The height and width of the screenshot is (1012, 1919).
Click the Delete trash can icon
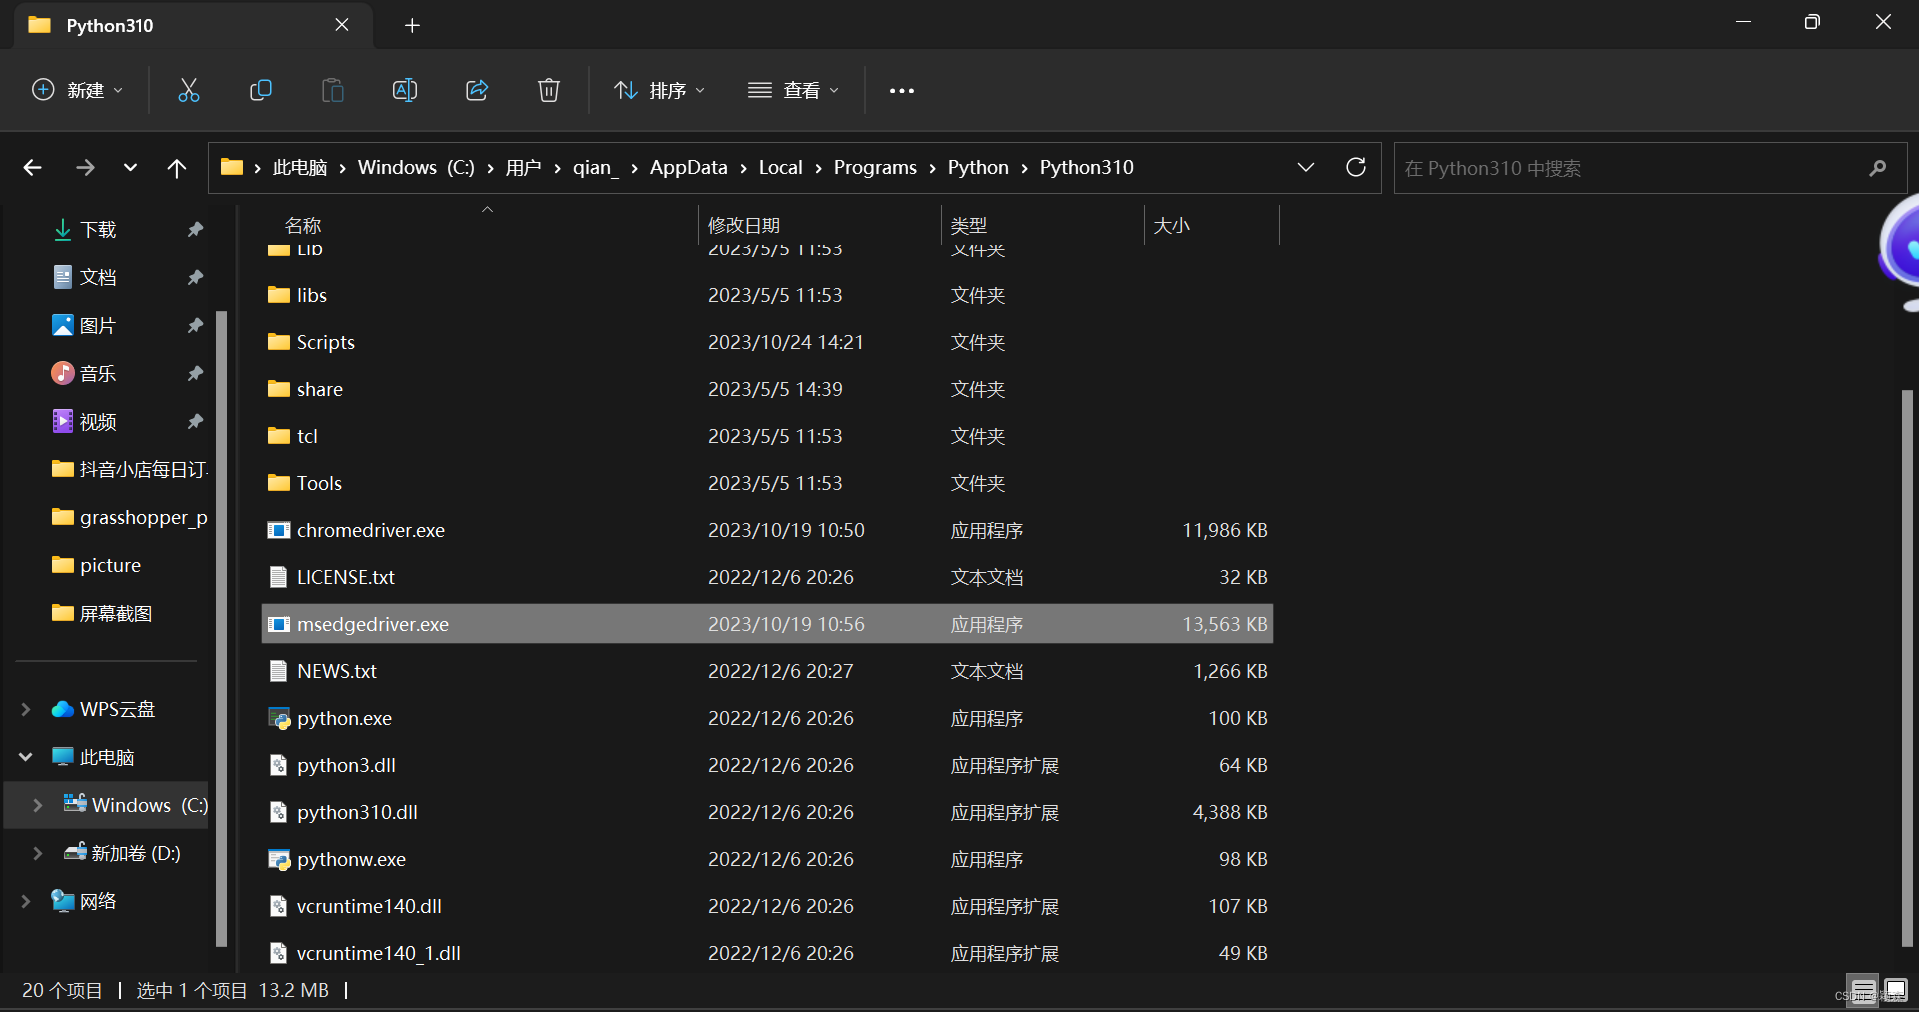tap(549, 90)
